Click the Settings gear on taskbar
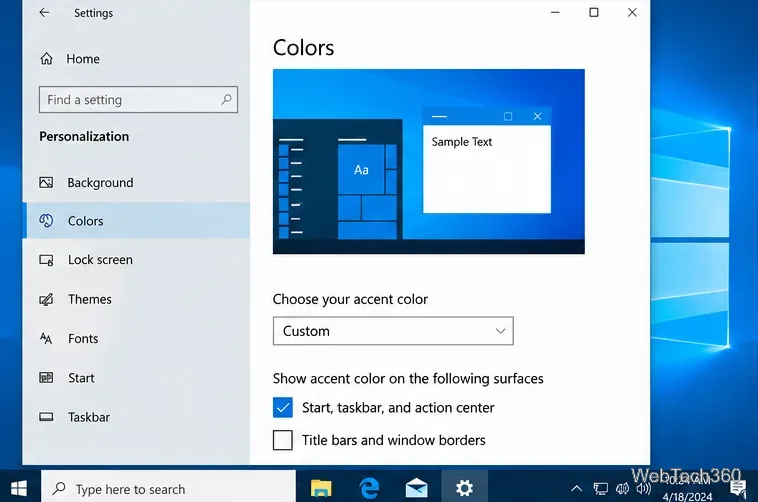 point(464,488)
